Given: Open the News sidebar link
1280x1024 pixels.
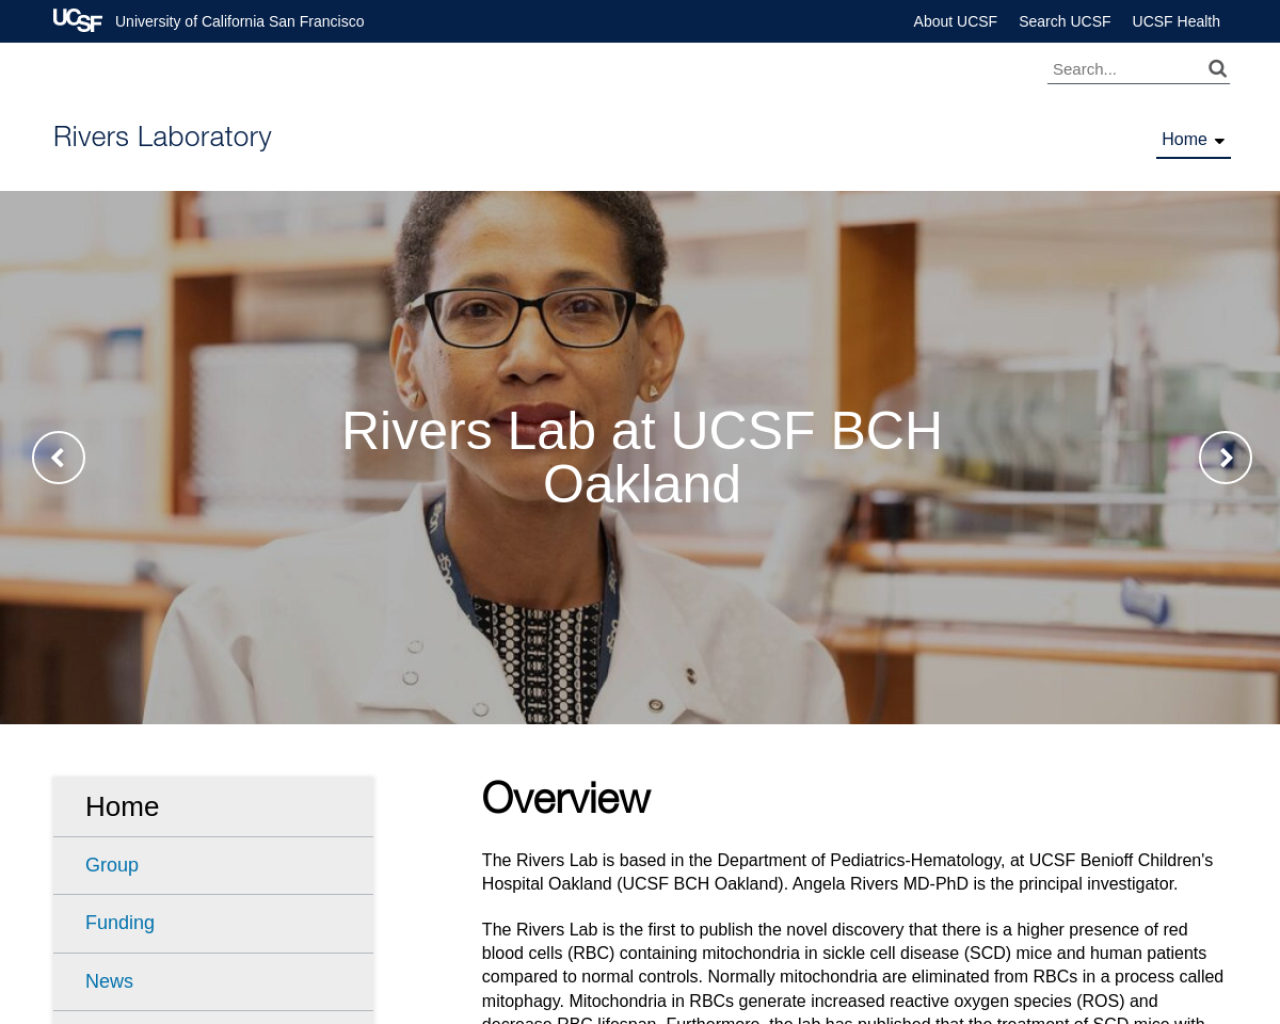Looking at the screenshot, I should coord(213,981).
